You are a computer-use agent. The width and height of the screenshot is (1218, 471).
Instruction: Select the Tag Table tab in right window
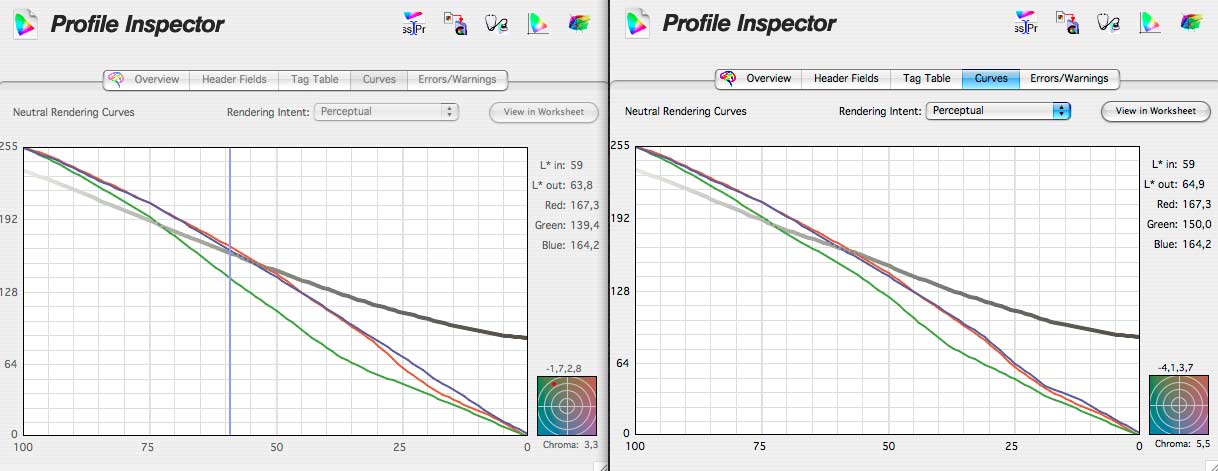point(926,78)
